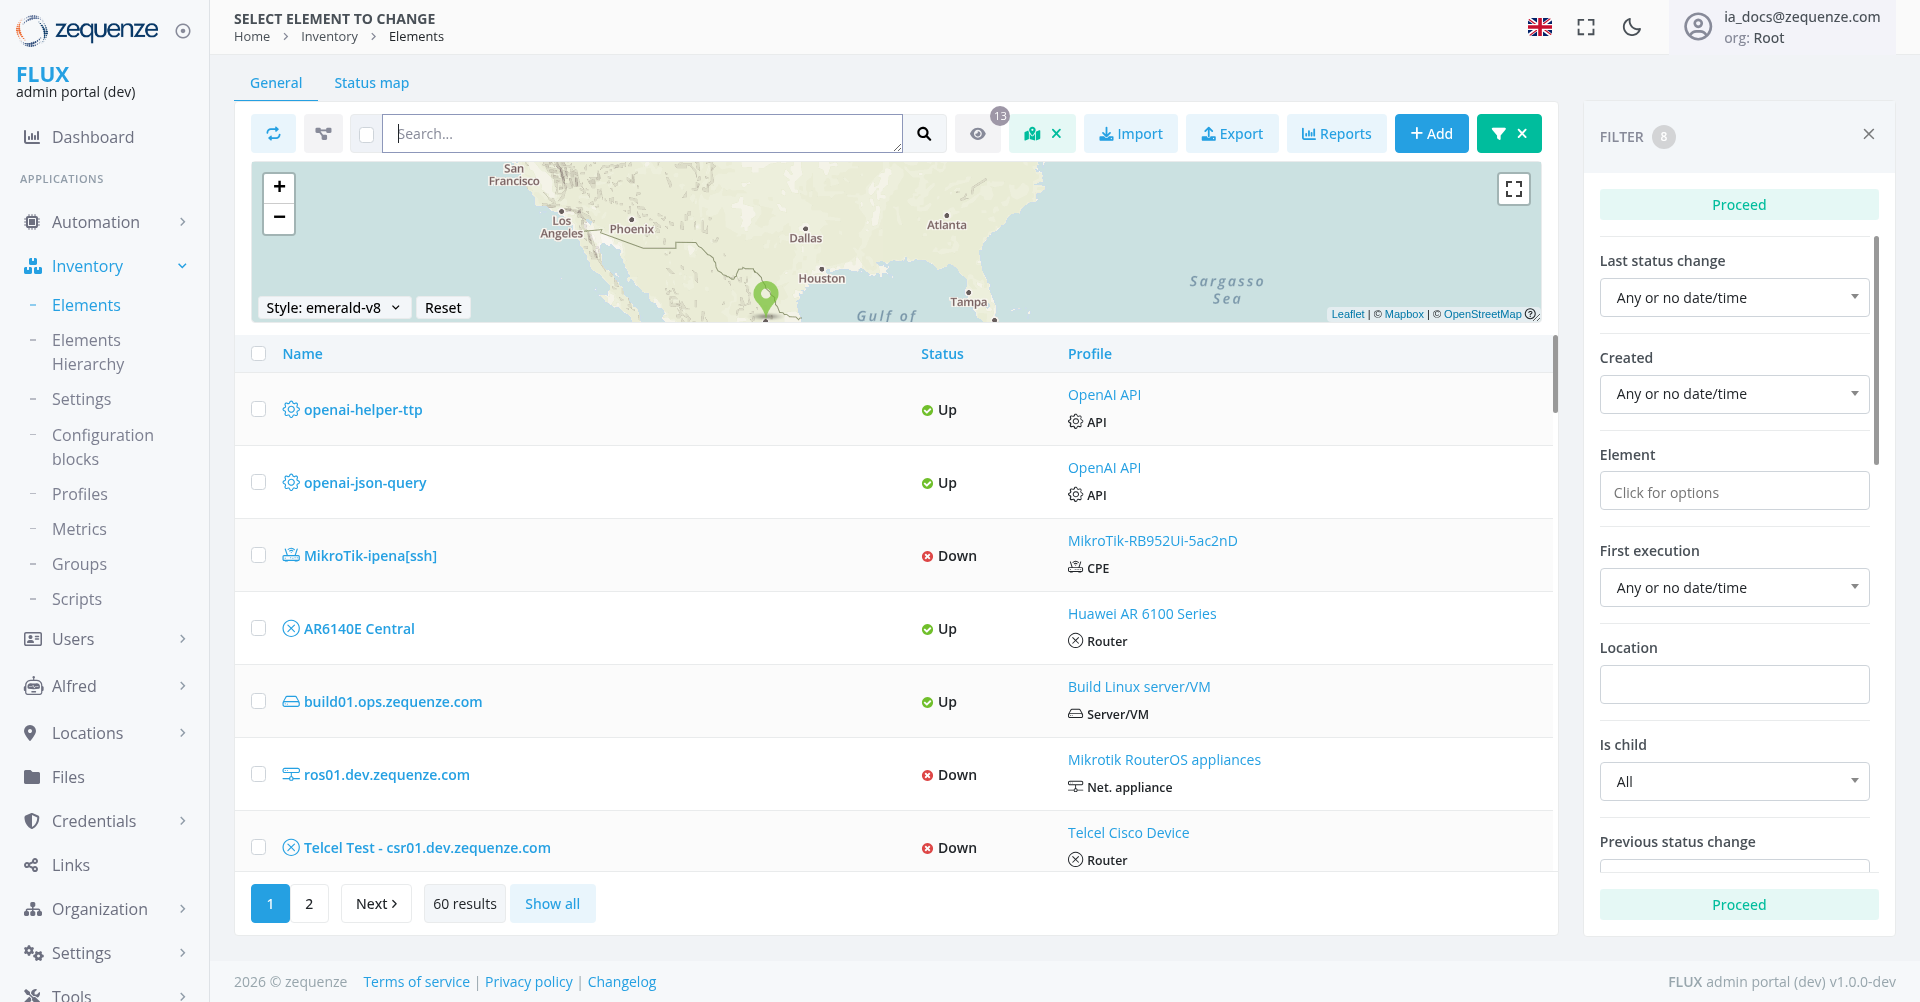The width and height of the screenshot is (1920, 1002).
Task: Toggle the eye visibility button with badge 13
Action: pos(978,134)
